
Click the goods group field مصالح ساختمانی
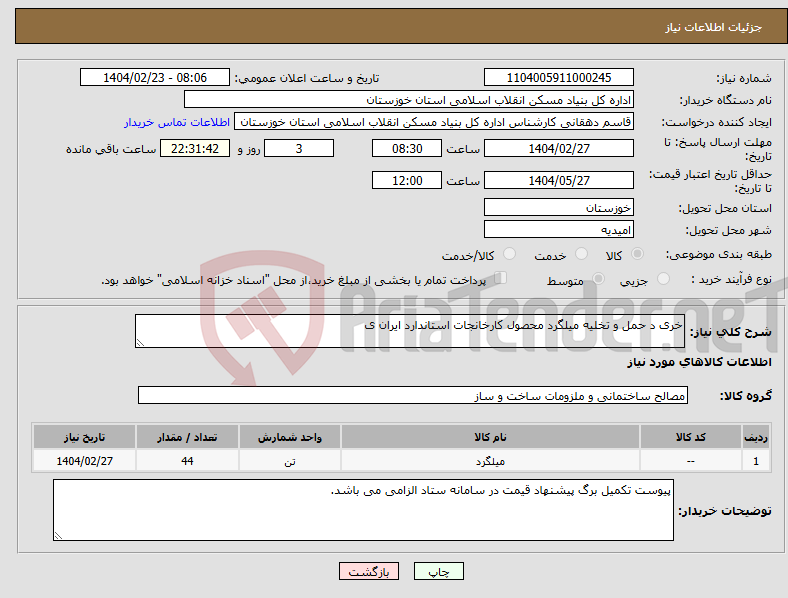pos(413,395)
